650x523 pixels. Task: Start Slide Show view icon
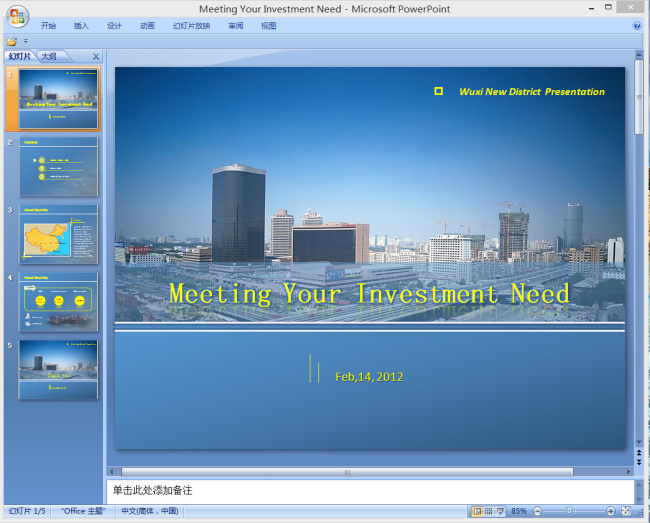pyautogui.click(x=500, y=511)
